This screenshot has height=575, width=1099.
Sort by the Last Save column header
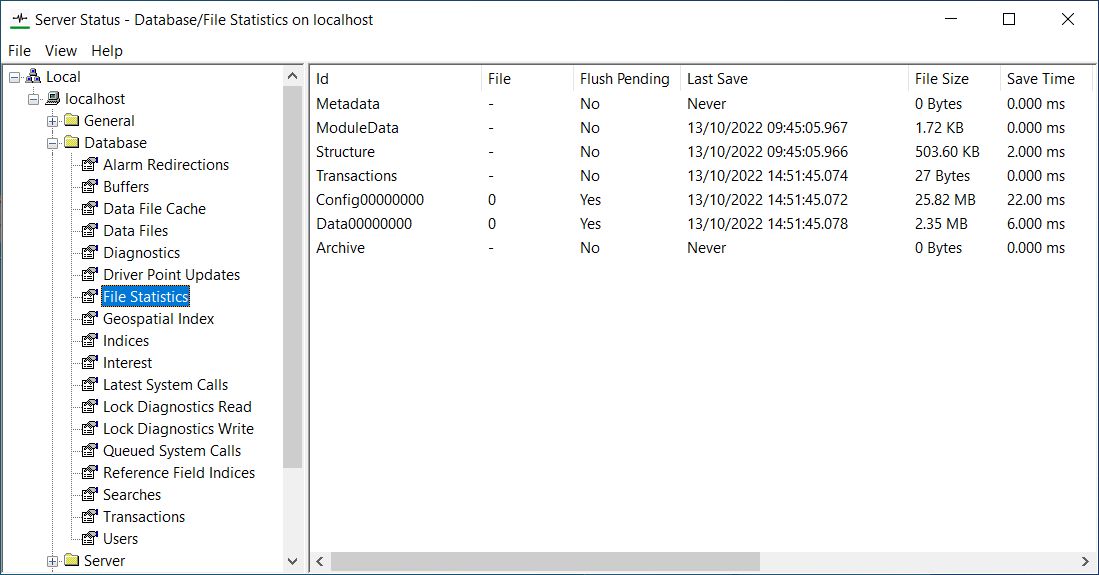point(717,79)
